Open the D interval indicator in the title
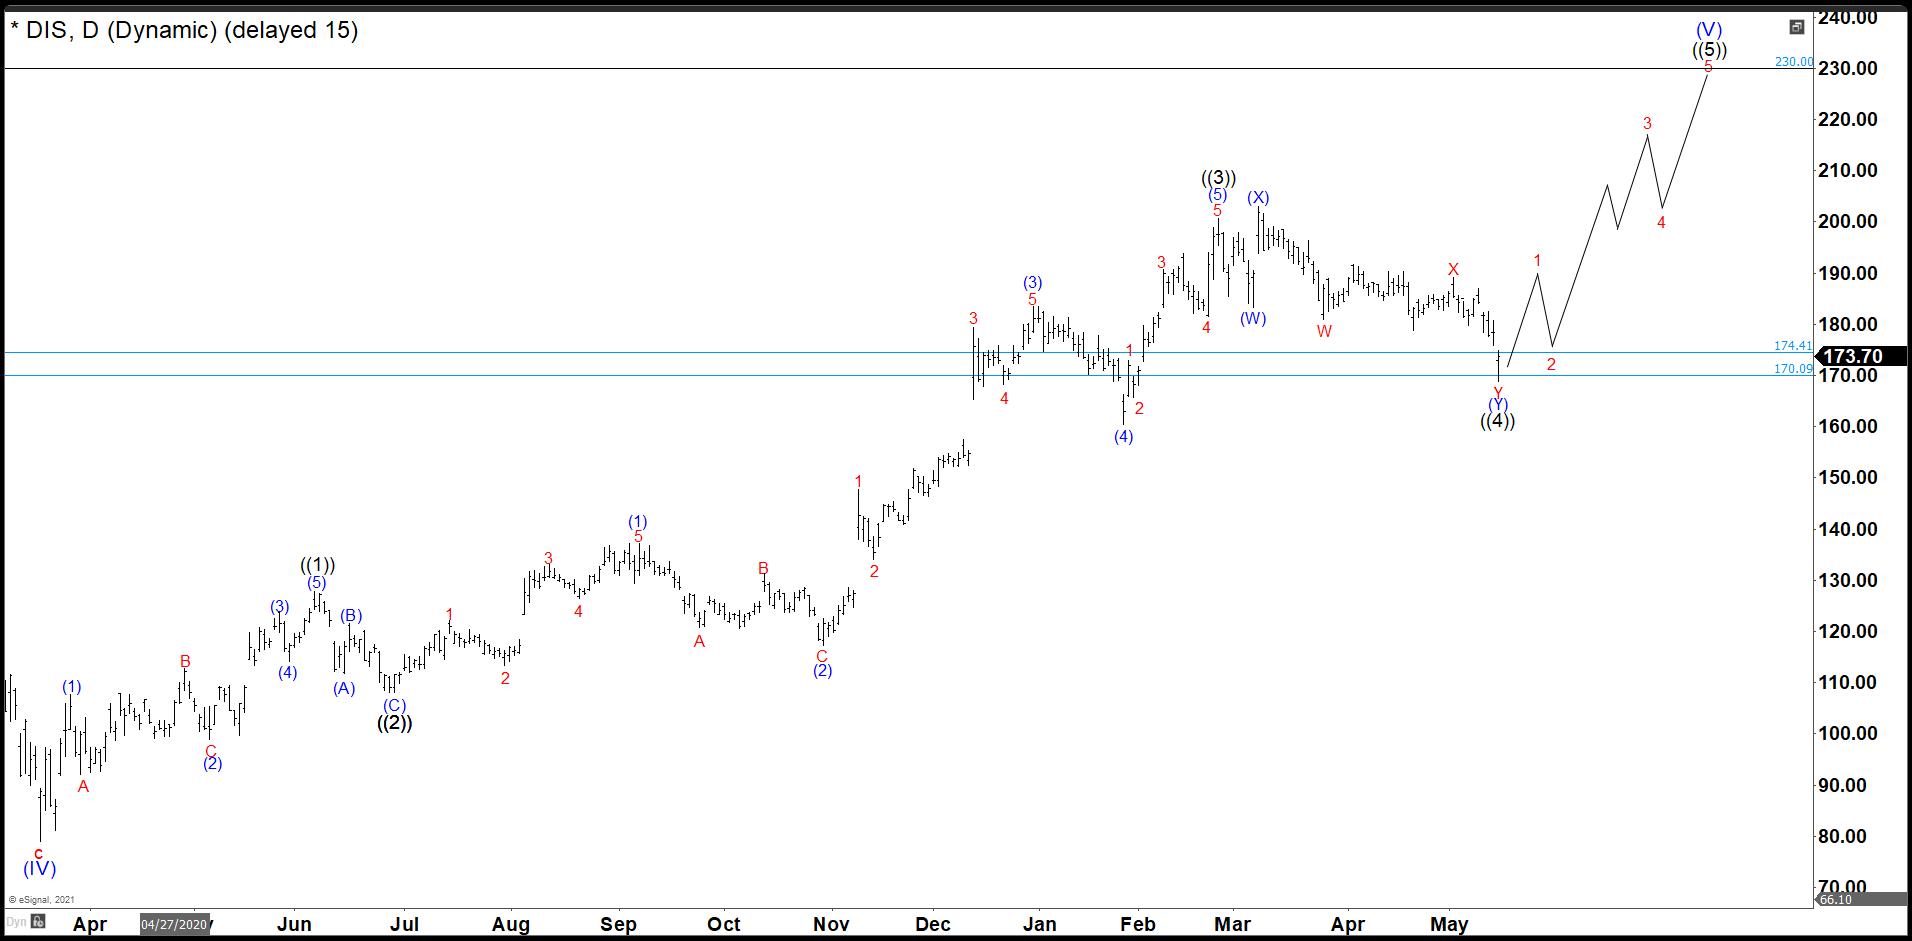This screenshot has height=941, width=1912. (94, 30)
